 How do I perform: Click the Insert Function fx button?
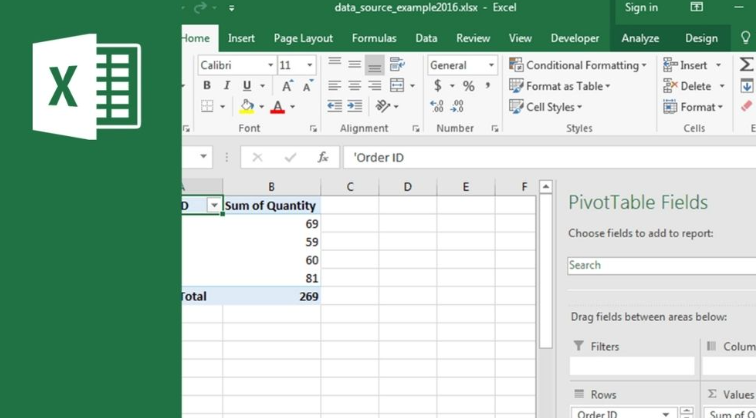click(323, 157)
